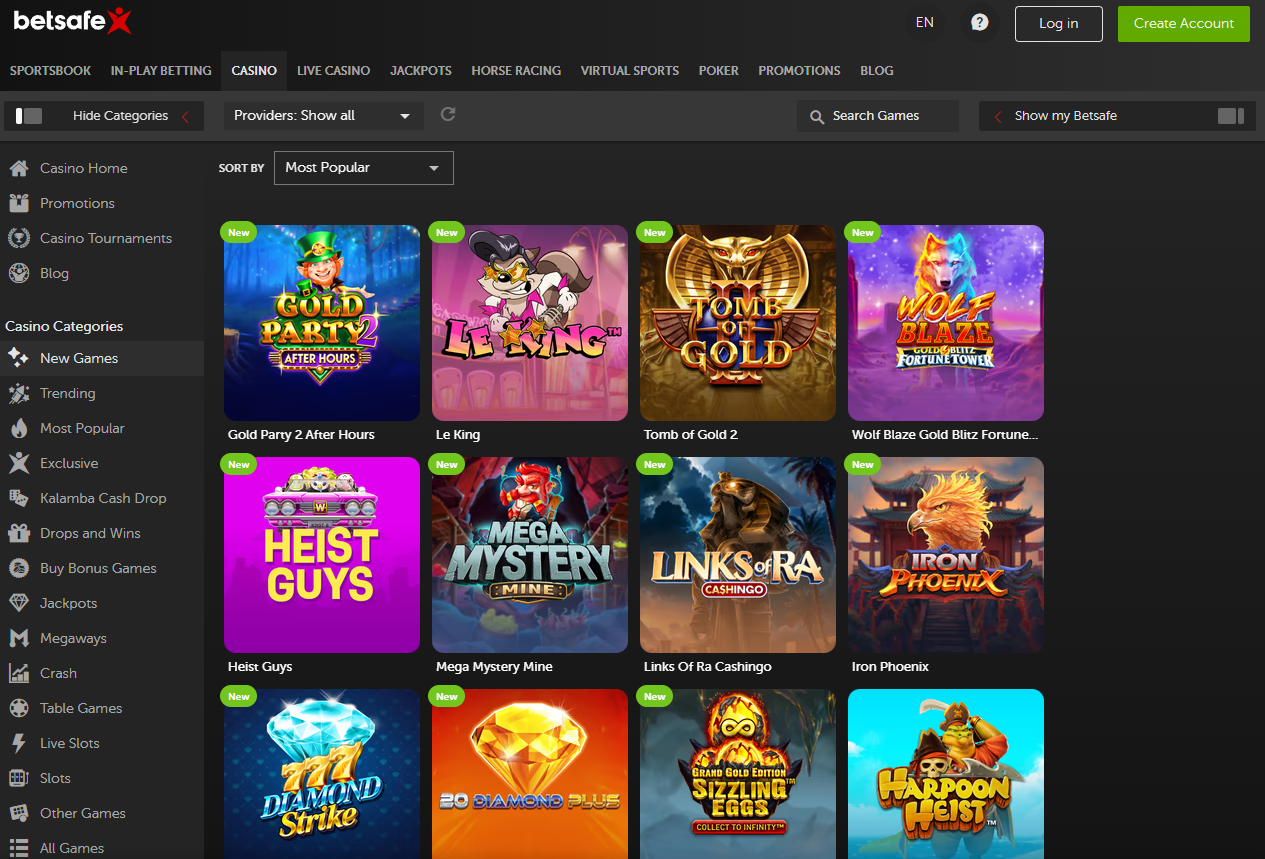Click the Search Games field
Image resolution: width=1265 pixels, height=859 pixels.
(878, 116)
